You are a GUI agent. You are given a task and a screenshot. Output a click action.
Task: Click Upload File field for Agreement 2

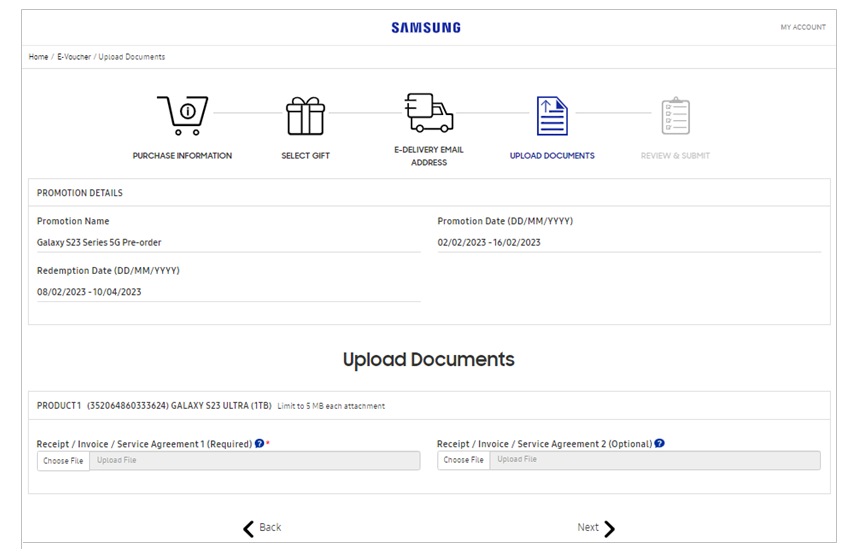click(655, 460)
